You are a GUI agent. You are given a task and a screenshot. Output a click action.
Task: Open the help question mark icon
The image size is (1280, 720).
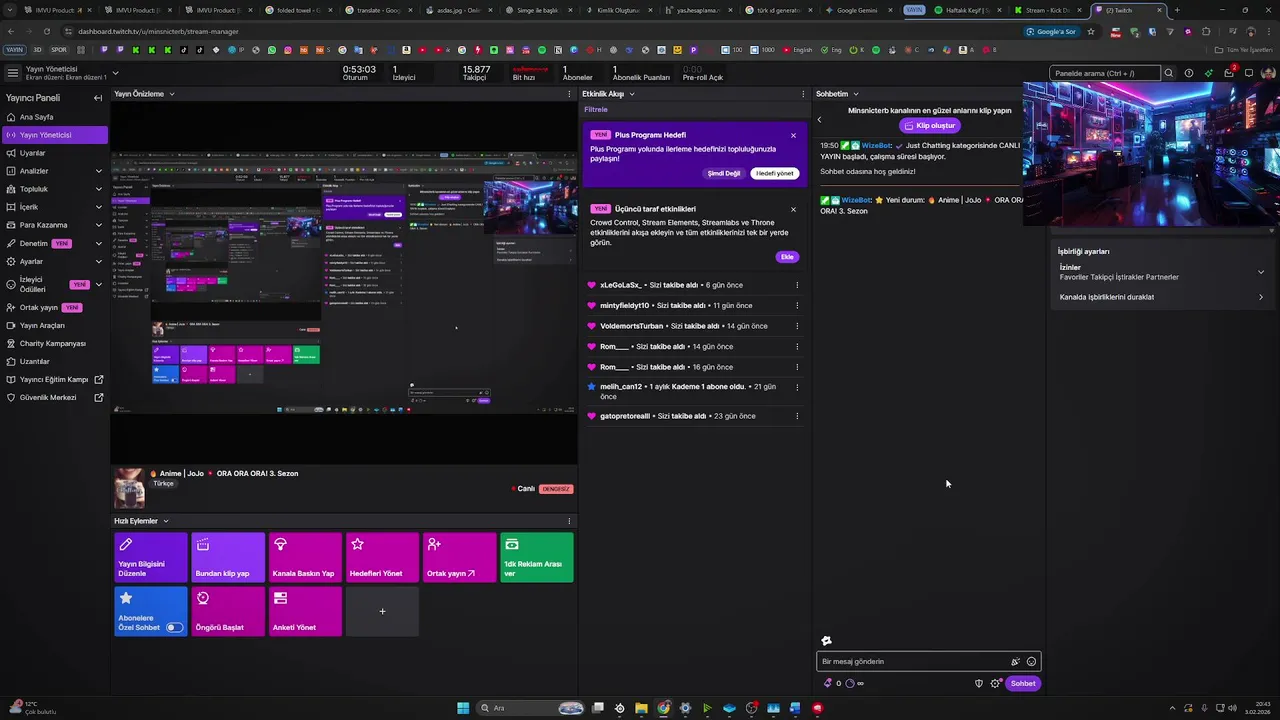1188,73
